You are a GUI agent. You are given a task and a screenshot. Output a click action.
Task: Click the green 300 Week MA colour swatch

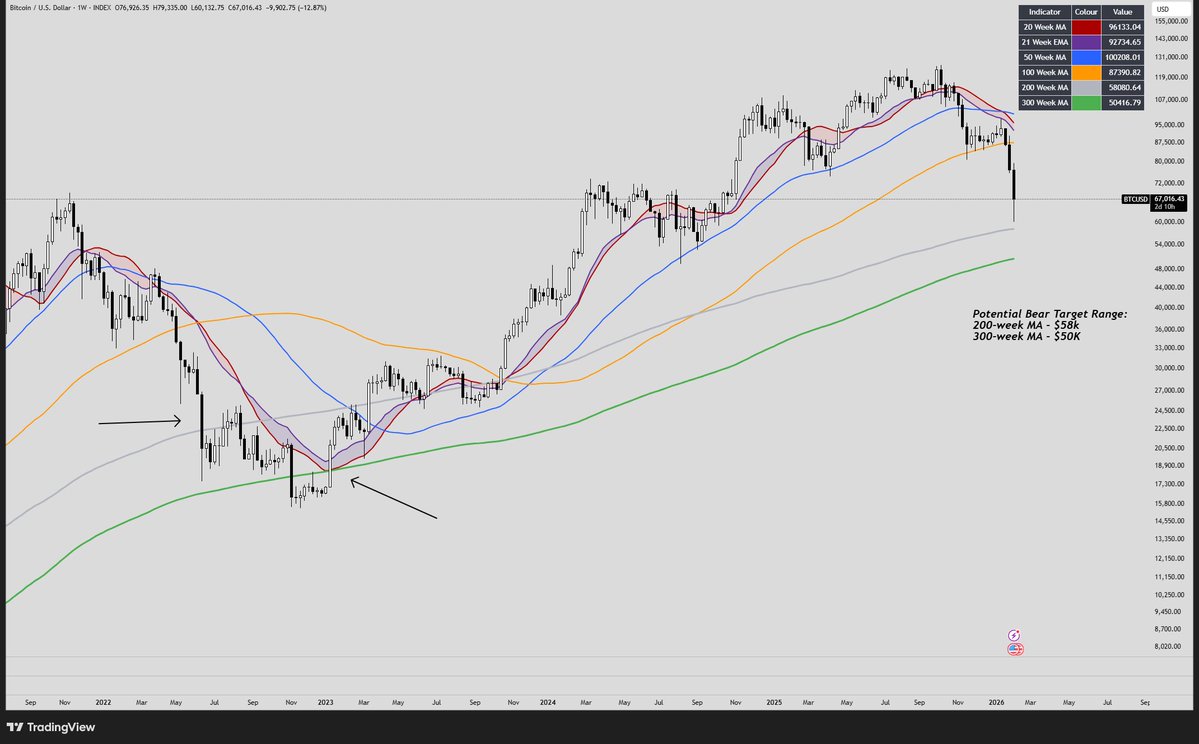click(1086, 102)
